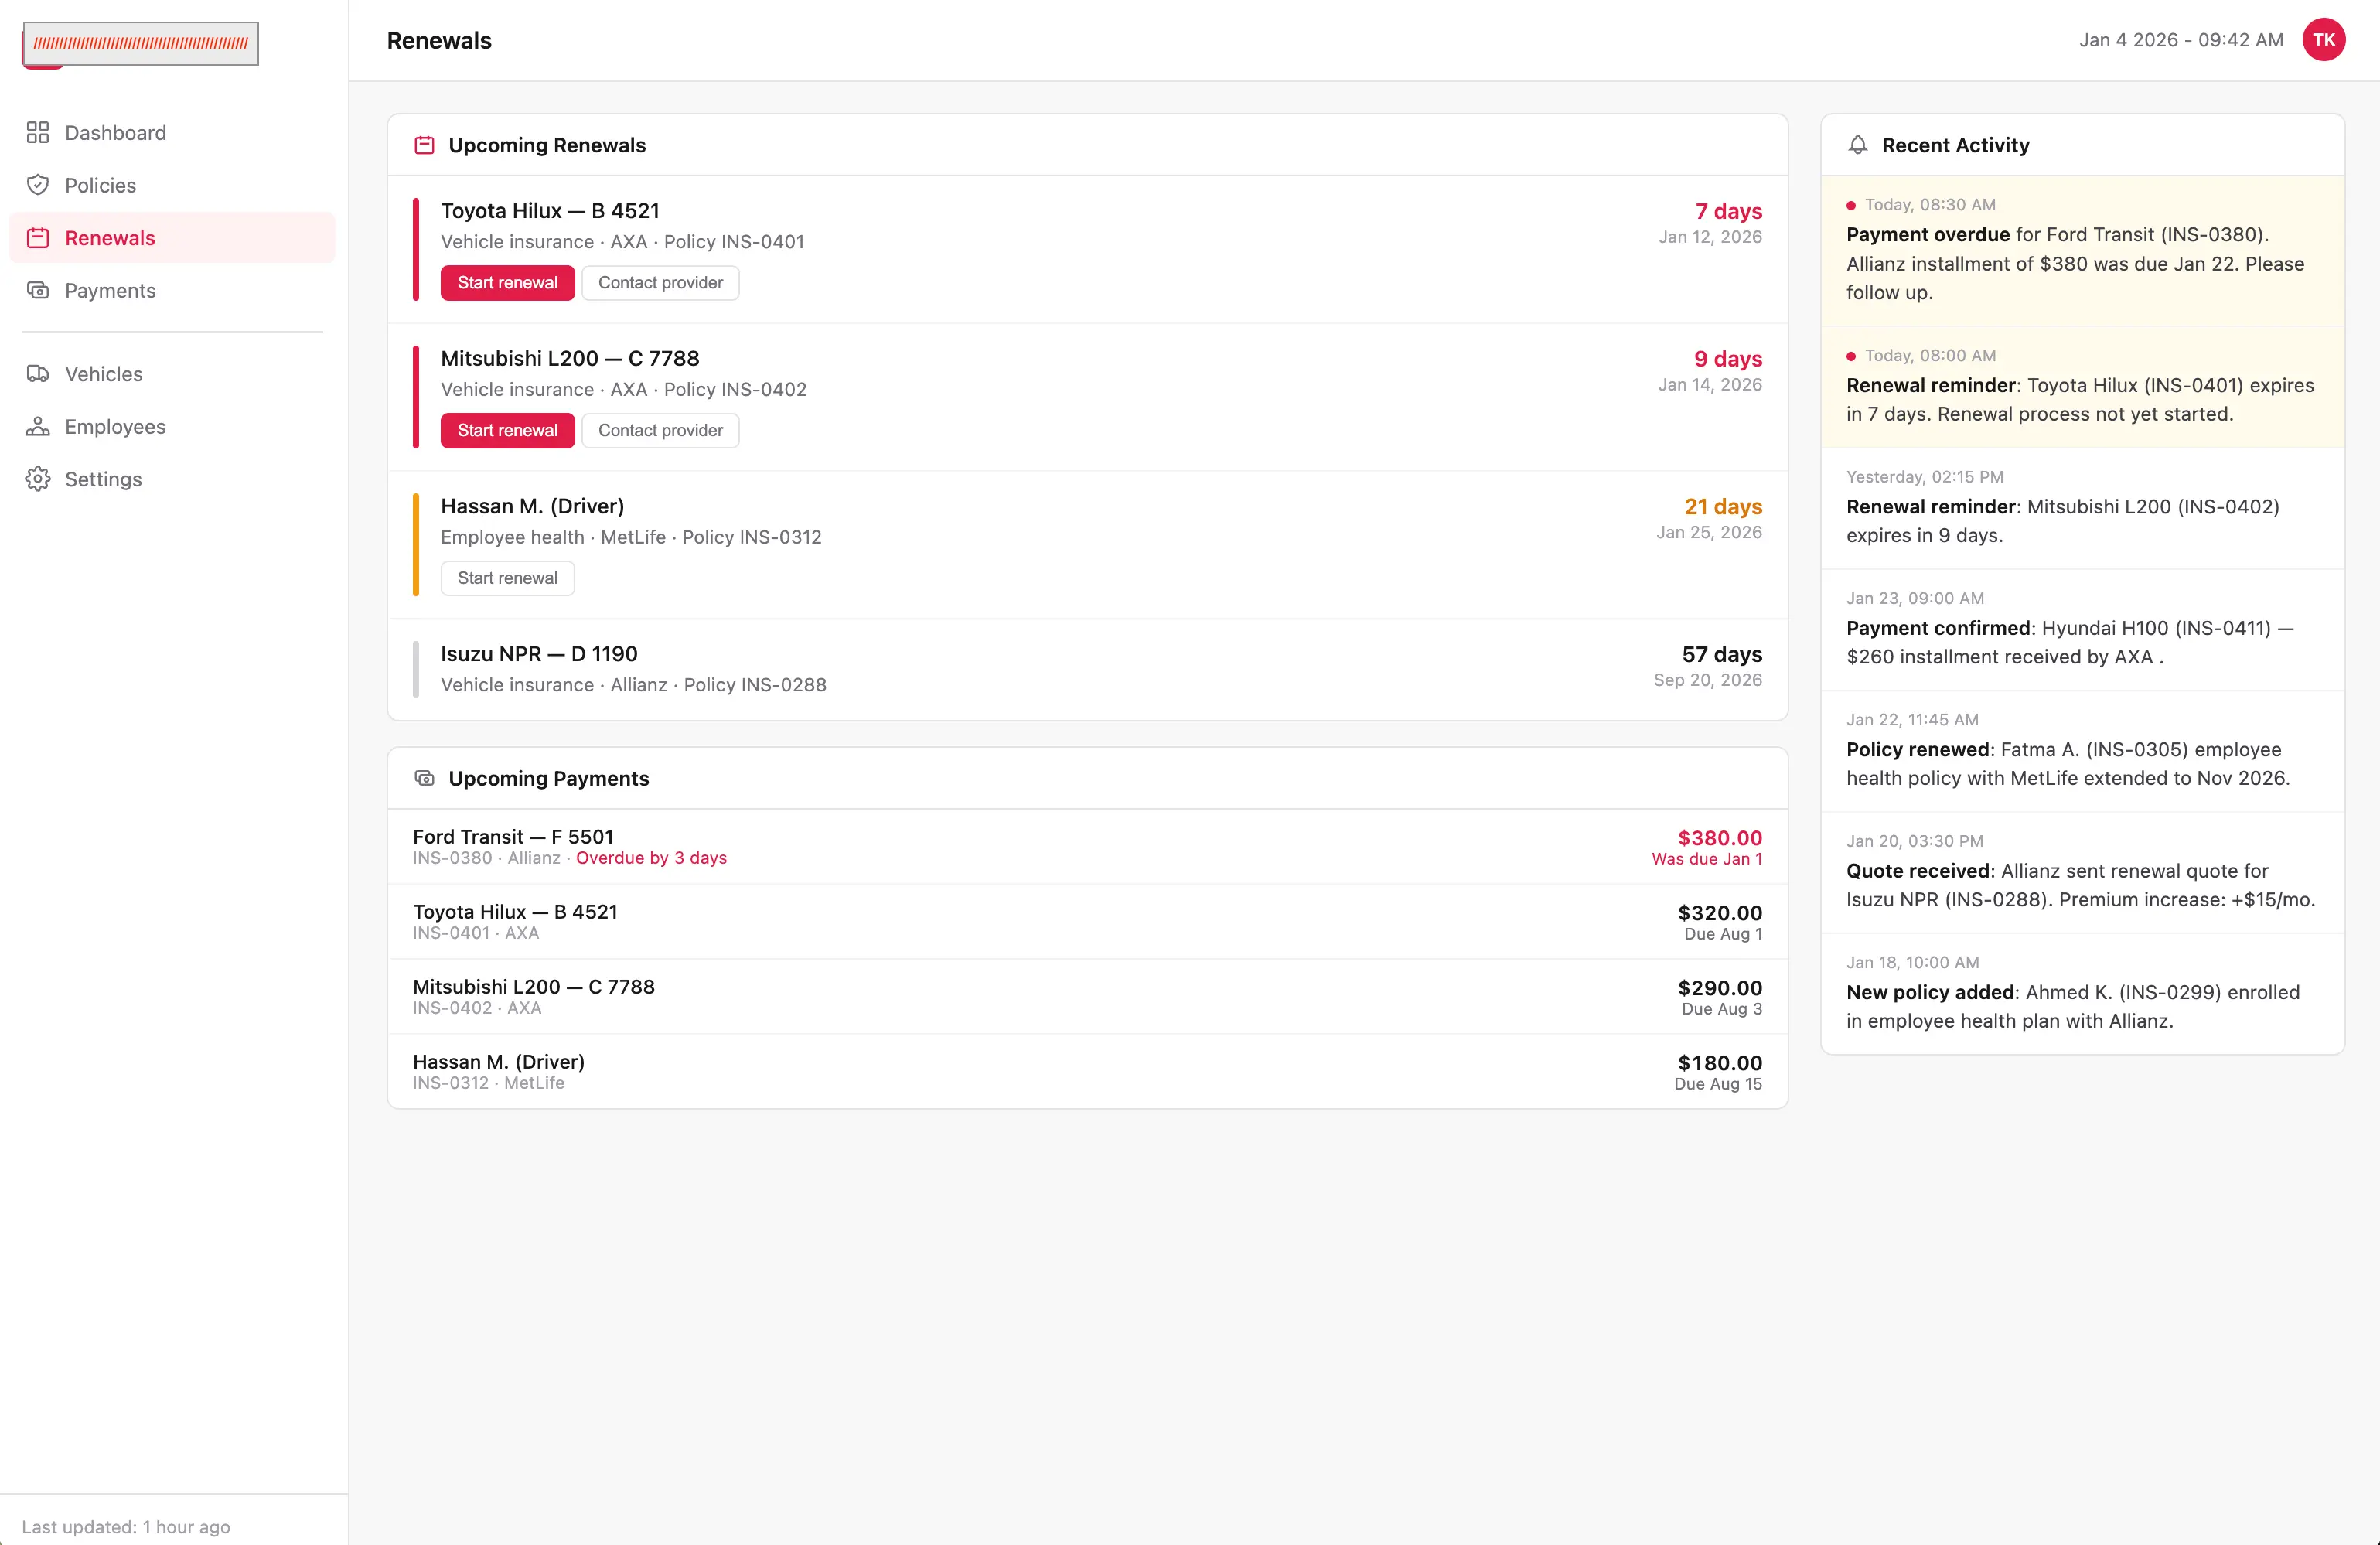Image resolution: width=2380 pixels, height=1545 pixels.
Task: Click 'Overdue by 3 days' label
Action: pos(651,858)
